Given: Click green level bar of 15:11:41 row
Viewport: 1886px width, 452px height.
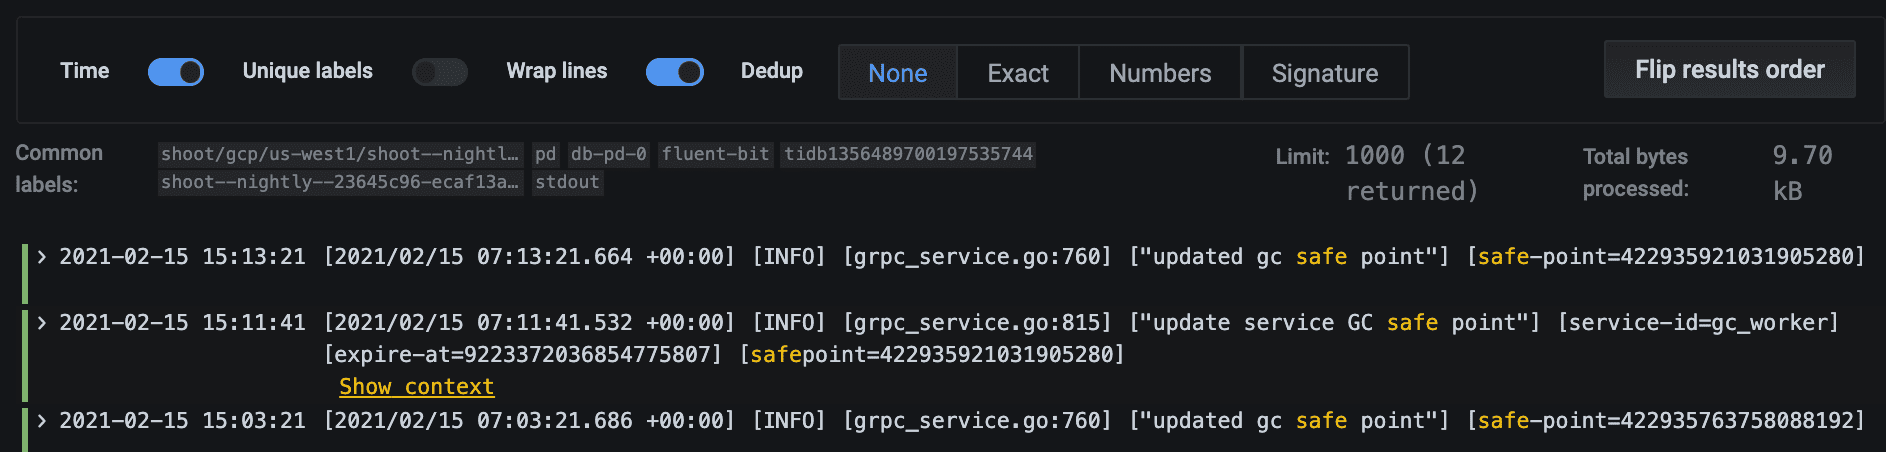Looking at the screenshot, I should point(25,355).
